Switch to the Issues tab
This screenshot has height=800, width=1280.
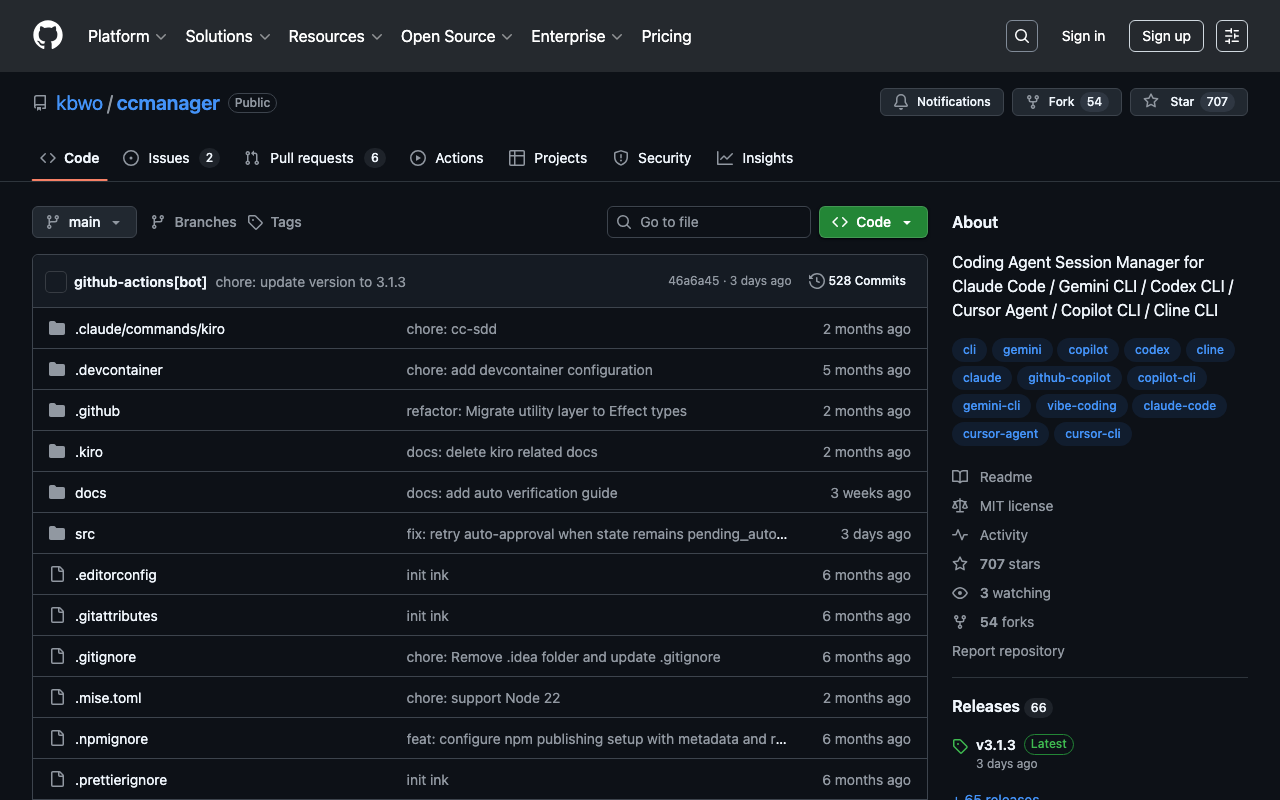tap(168, 158)
